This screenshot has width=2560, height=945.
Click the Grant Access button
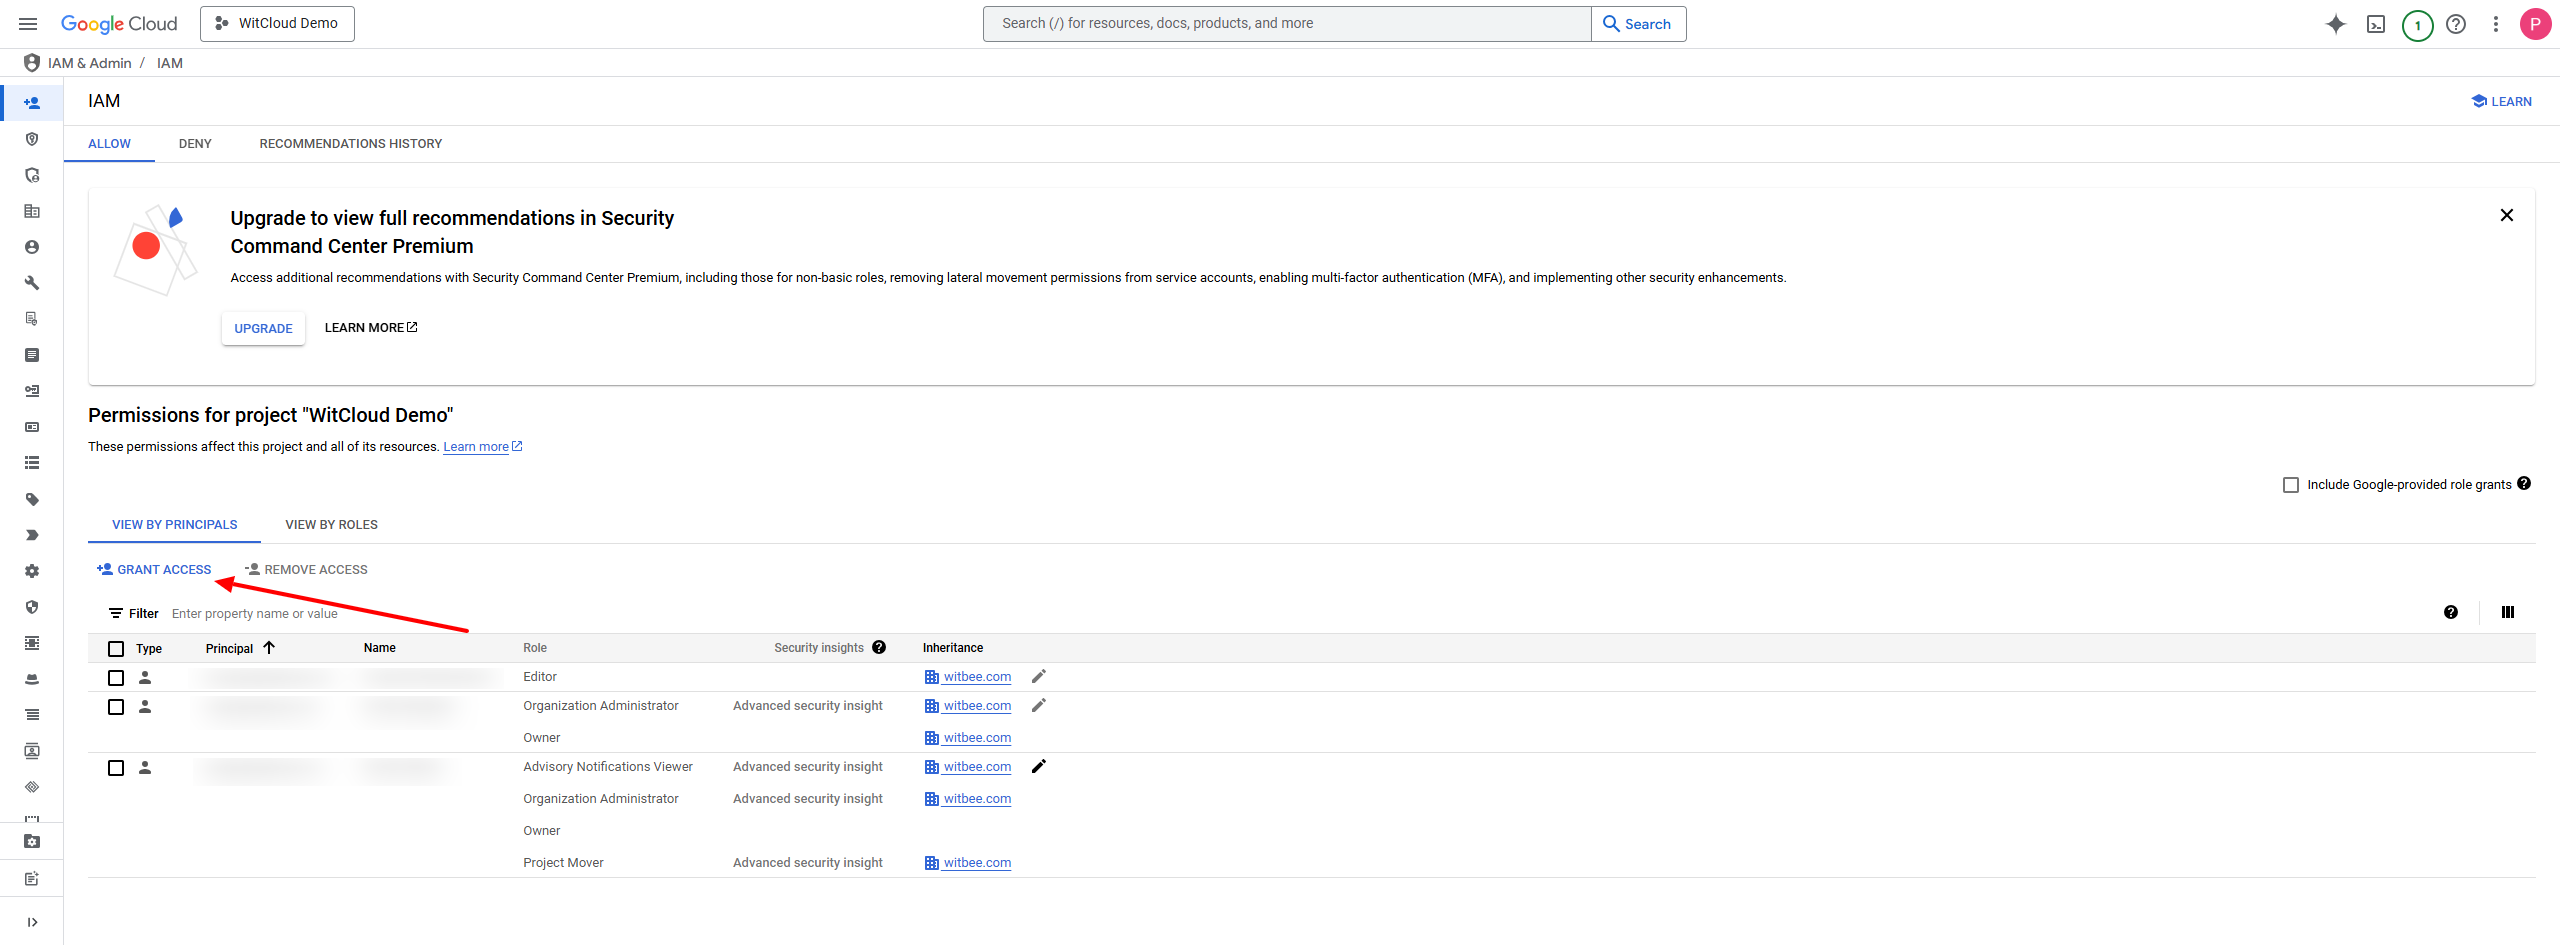154,570
